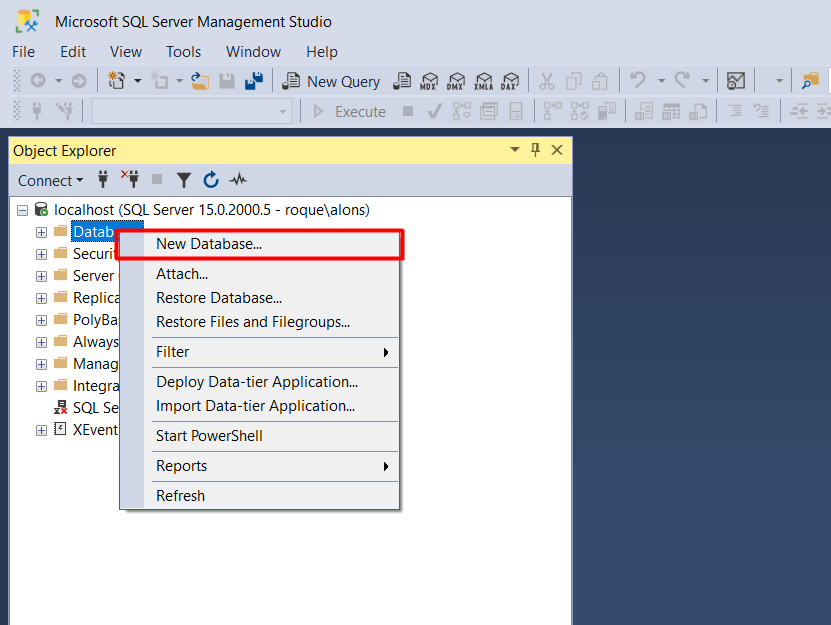Click the DAX query icon
The image size is (831, 625).
(x=510, y=81)
